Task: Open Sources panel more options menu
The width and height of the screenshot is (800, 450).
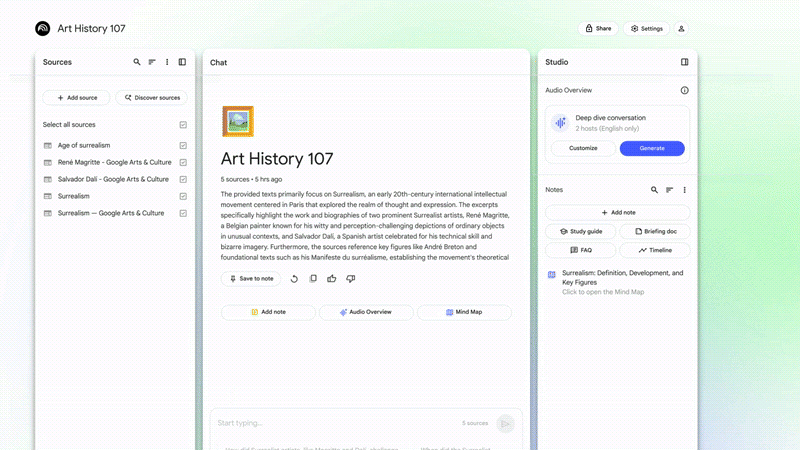Action: pyautogui.click(x=167, y=62)
